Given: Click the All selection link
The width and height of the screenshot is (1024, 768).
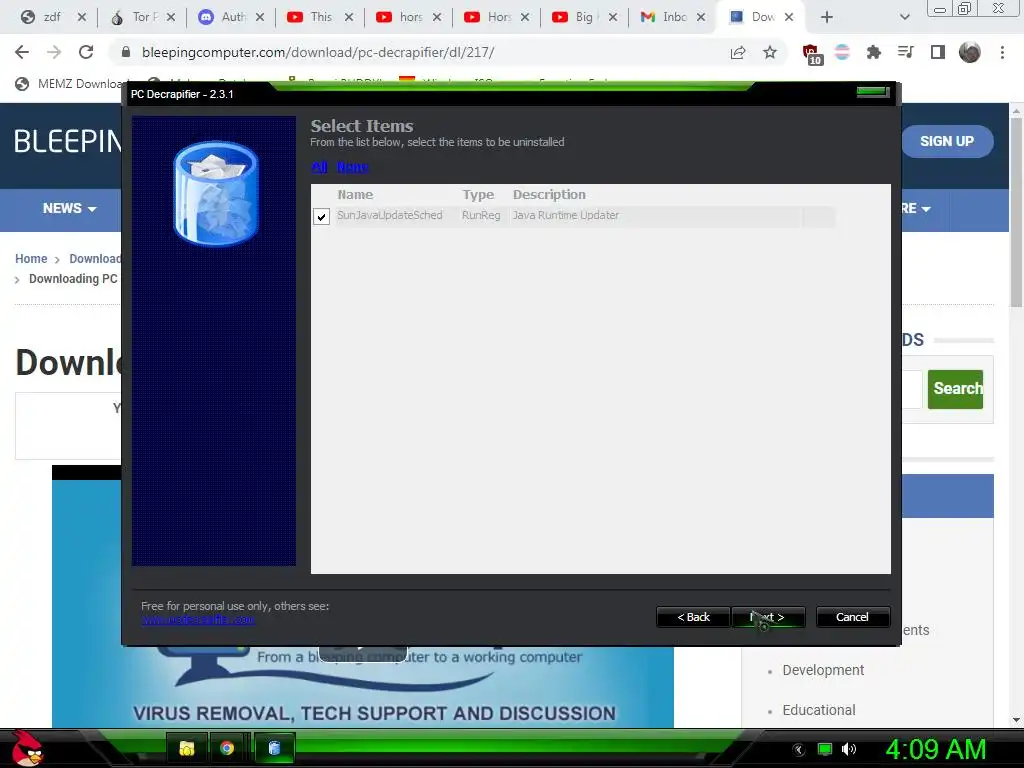Looking at the screenshot, I should point(319,167).
